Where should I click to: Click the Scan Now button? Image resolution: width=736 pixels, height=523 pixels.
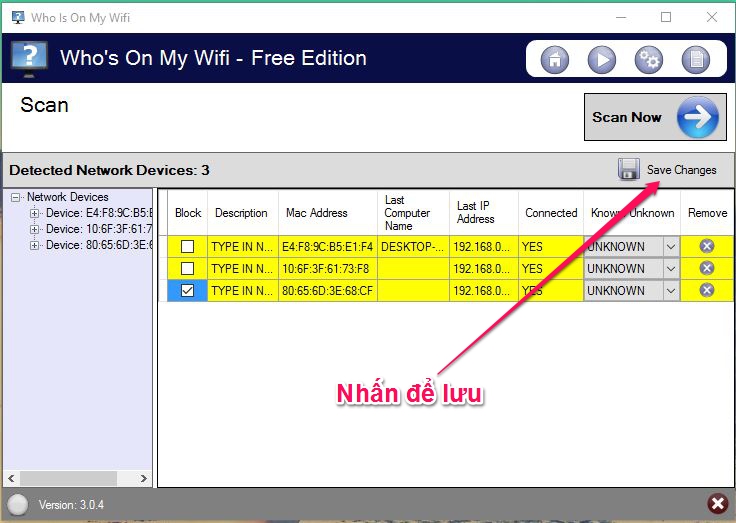tap(655, 117)
